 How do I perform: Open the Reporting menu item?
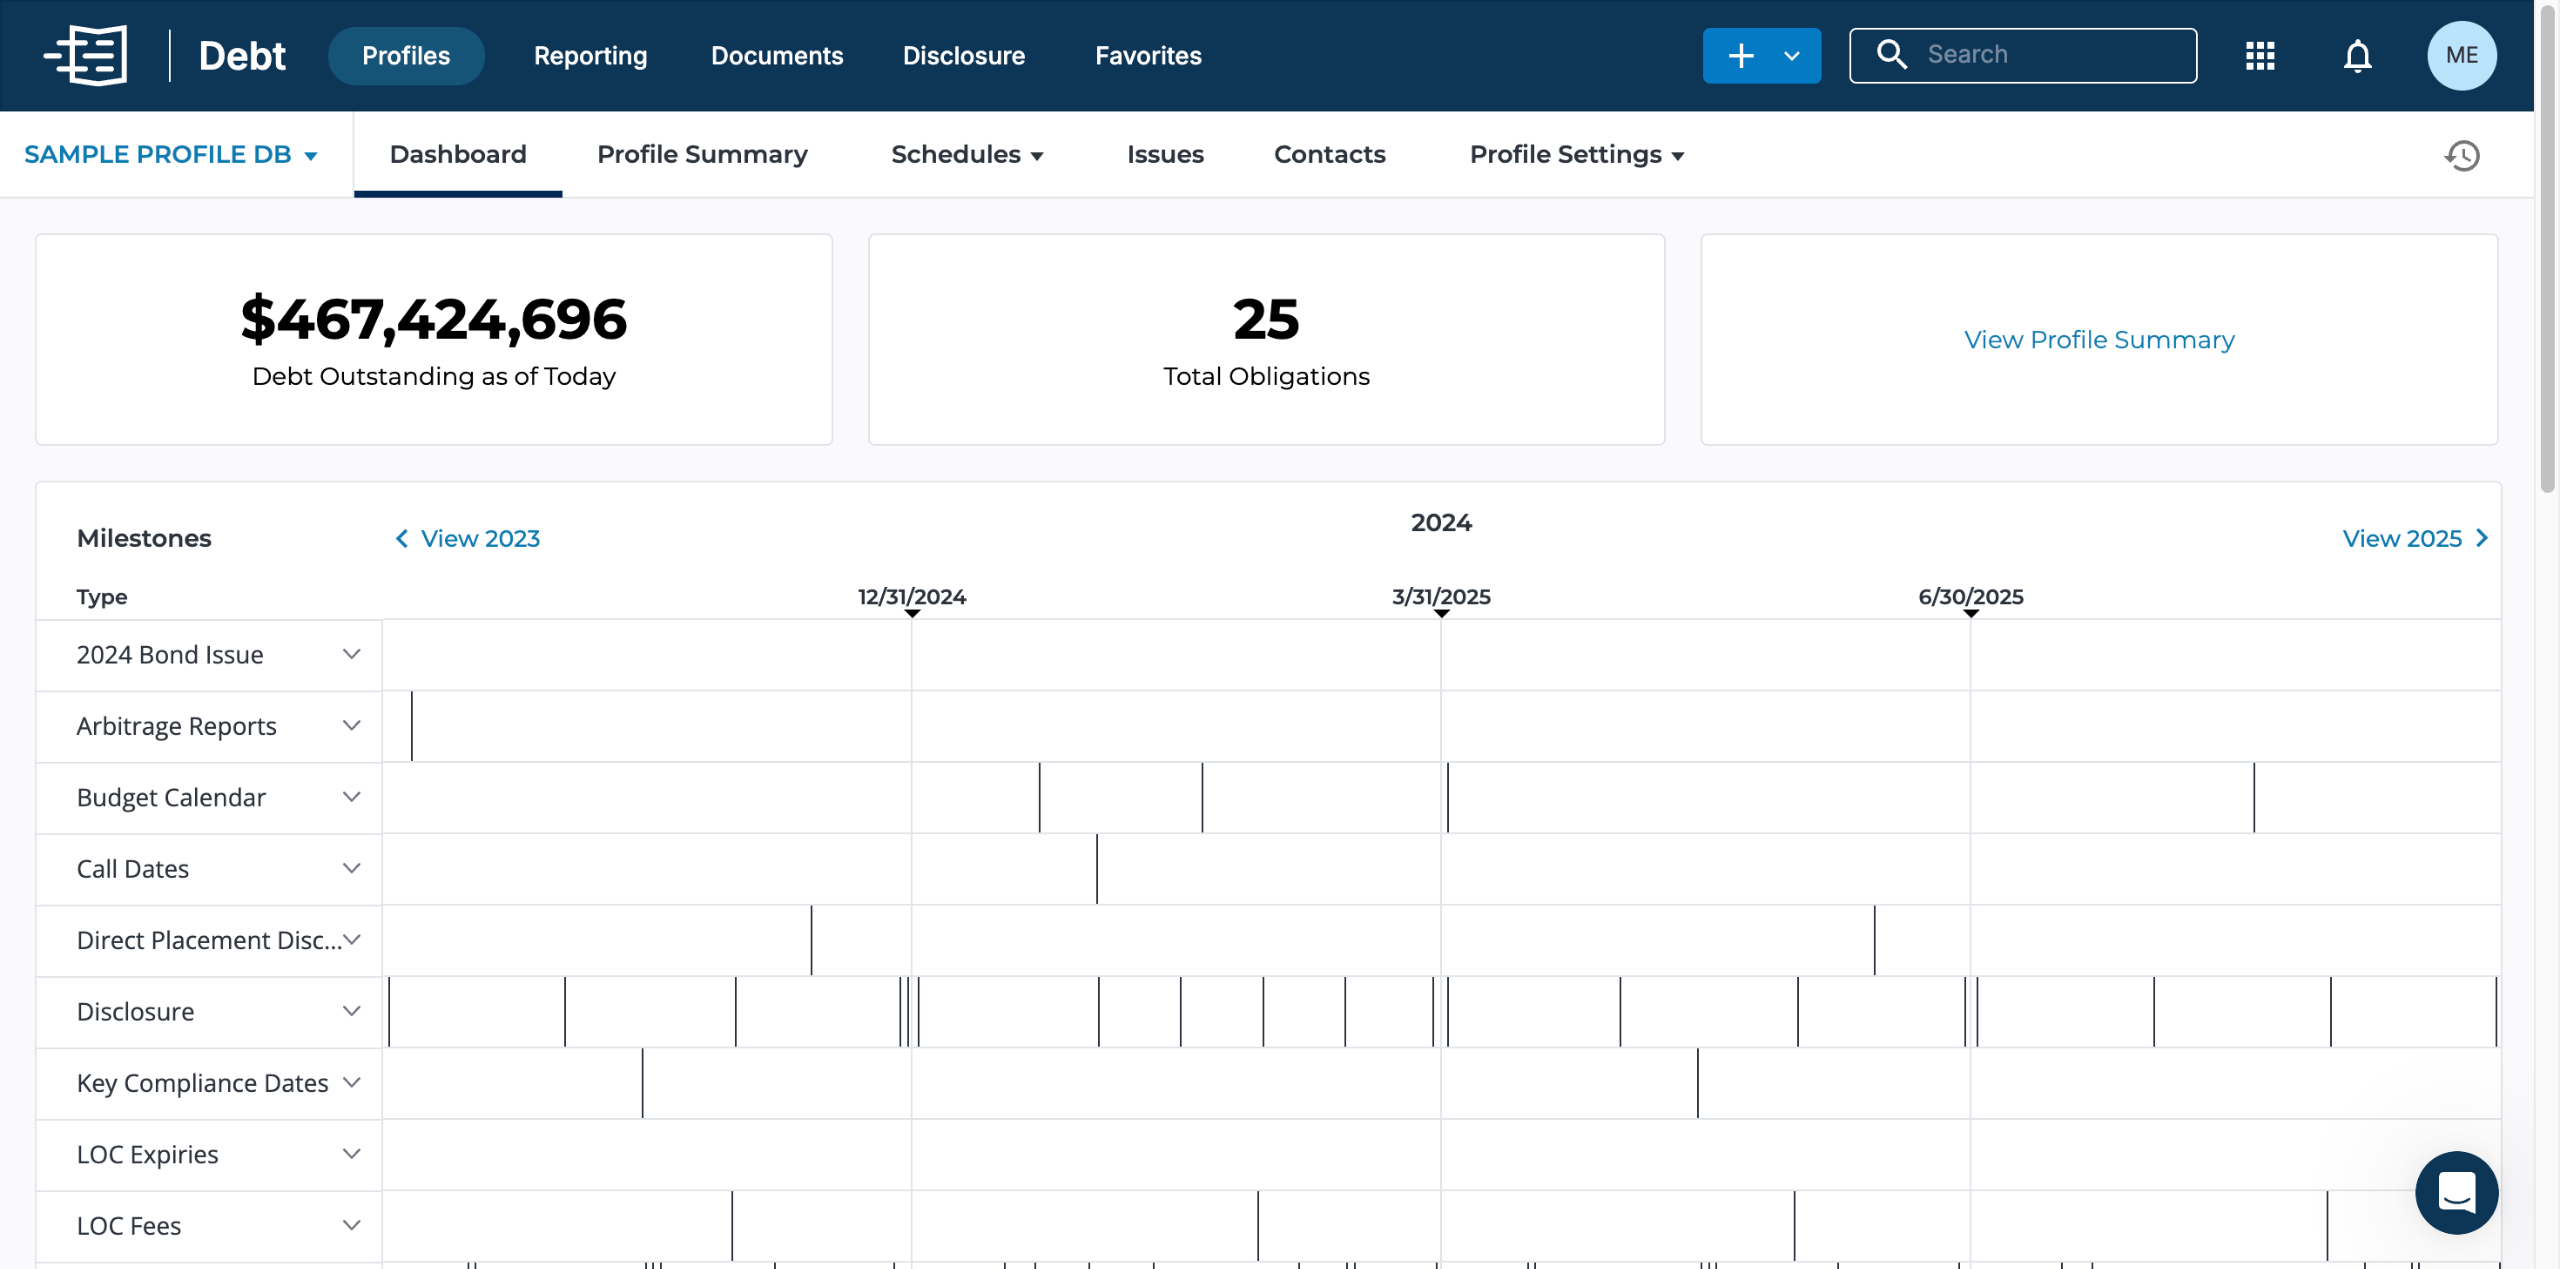590,55
